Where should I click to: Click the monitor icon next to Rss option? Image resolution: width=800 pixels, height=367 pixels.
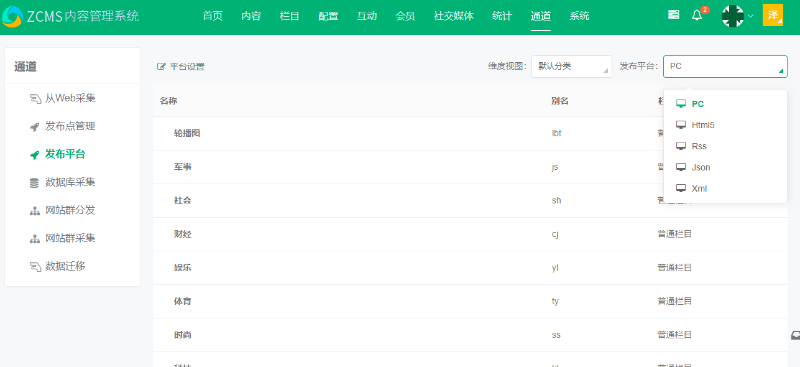pos(681,146)
